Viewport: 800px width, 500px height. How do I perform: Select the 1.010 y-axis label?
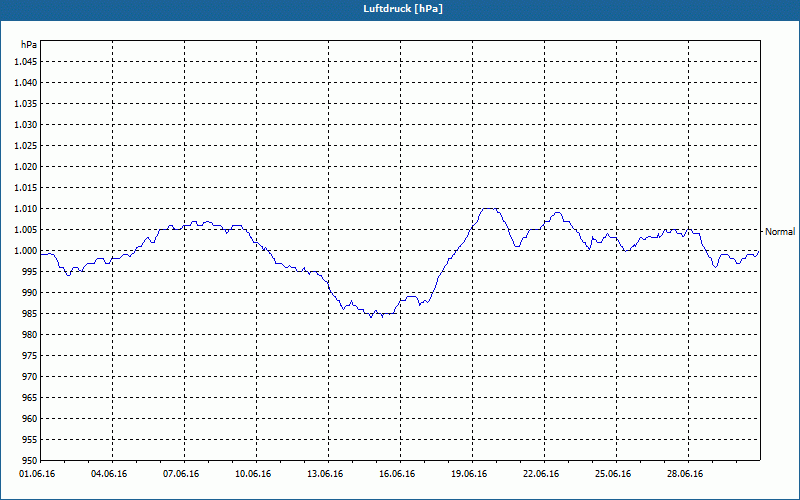(26, 209)
